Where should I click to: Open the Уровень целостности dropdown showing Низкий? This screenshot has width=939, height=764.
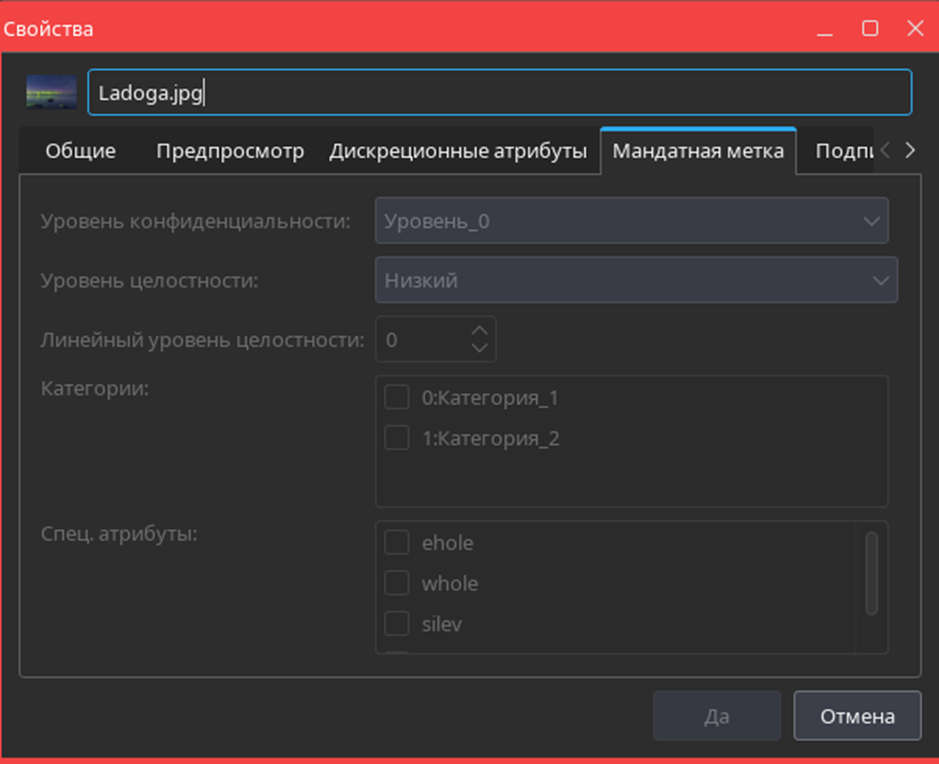636,280
